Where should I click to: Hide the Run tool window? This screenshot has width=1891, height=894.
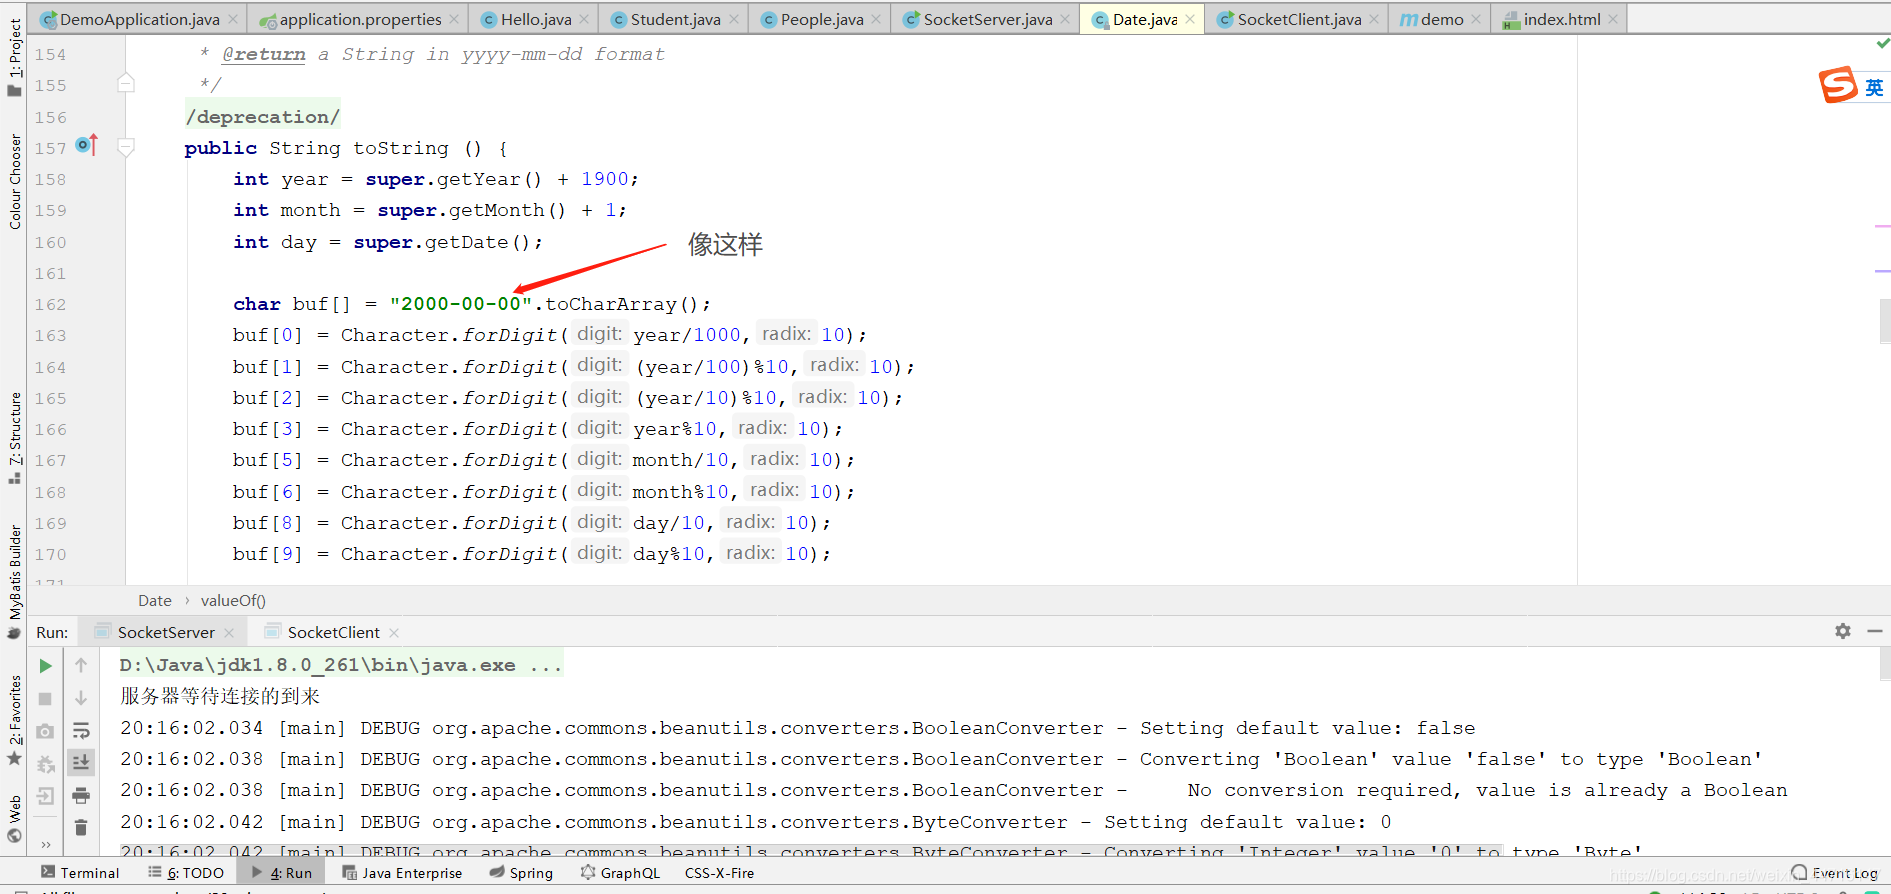(1875, 631)
